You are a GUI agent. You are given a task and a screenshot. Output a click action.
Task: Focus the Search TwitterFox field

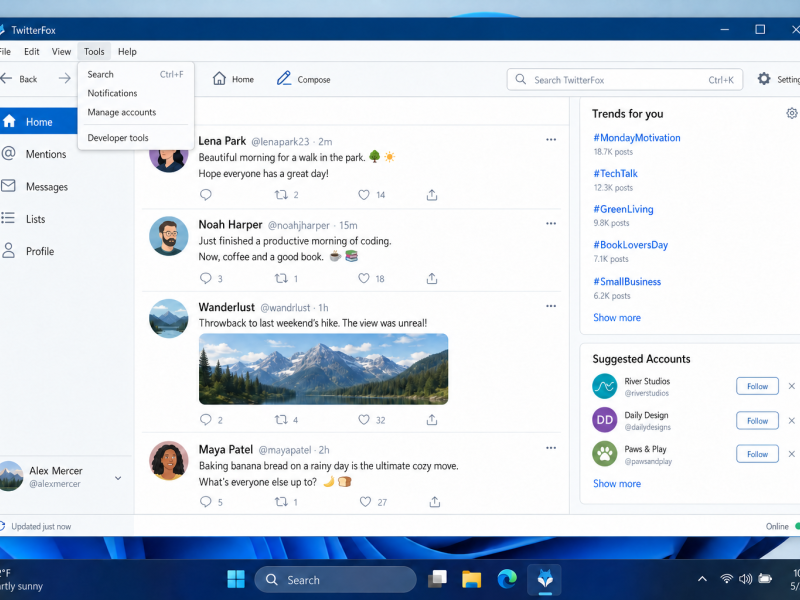click(x=624, y=80)
